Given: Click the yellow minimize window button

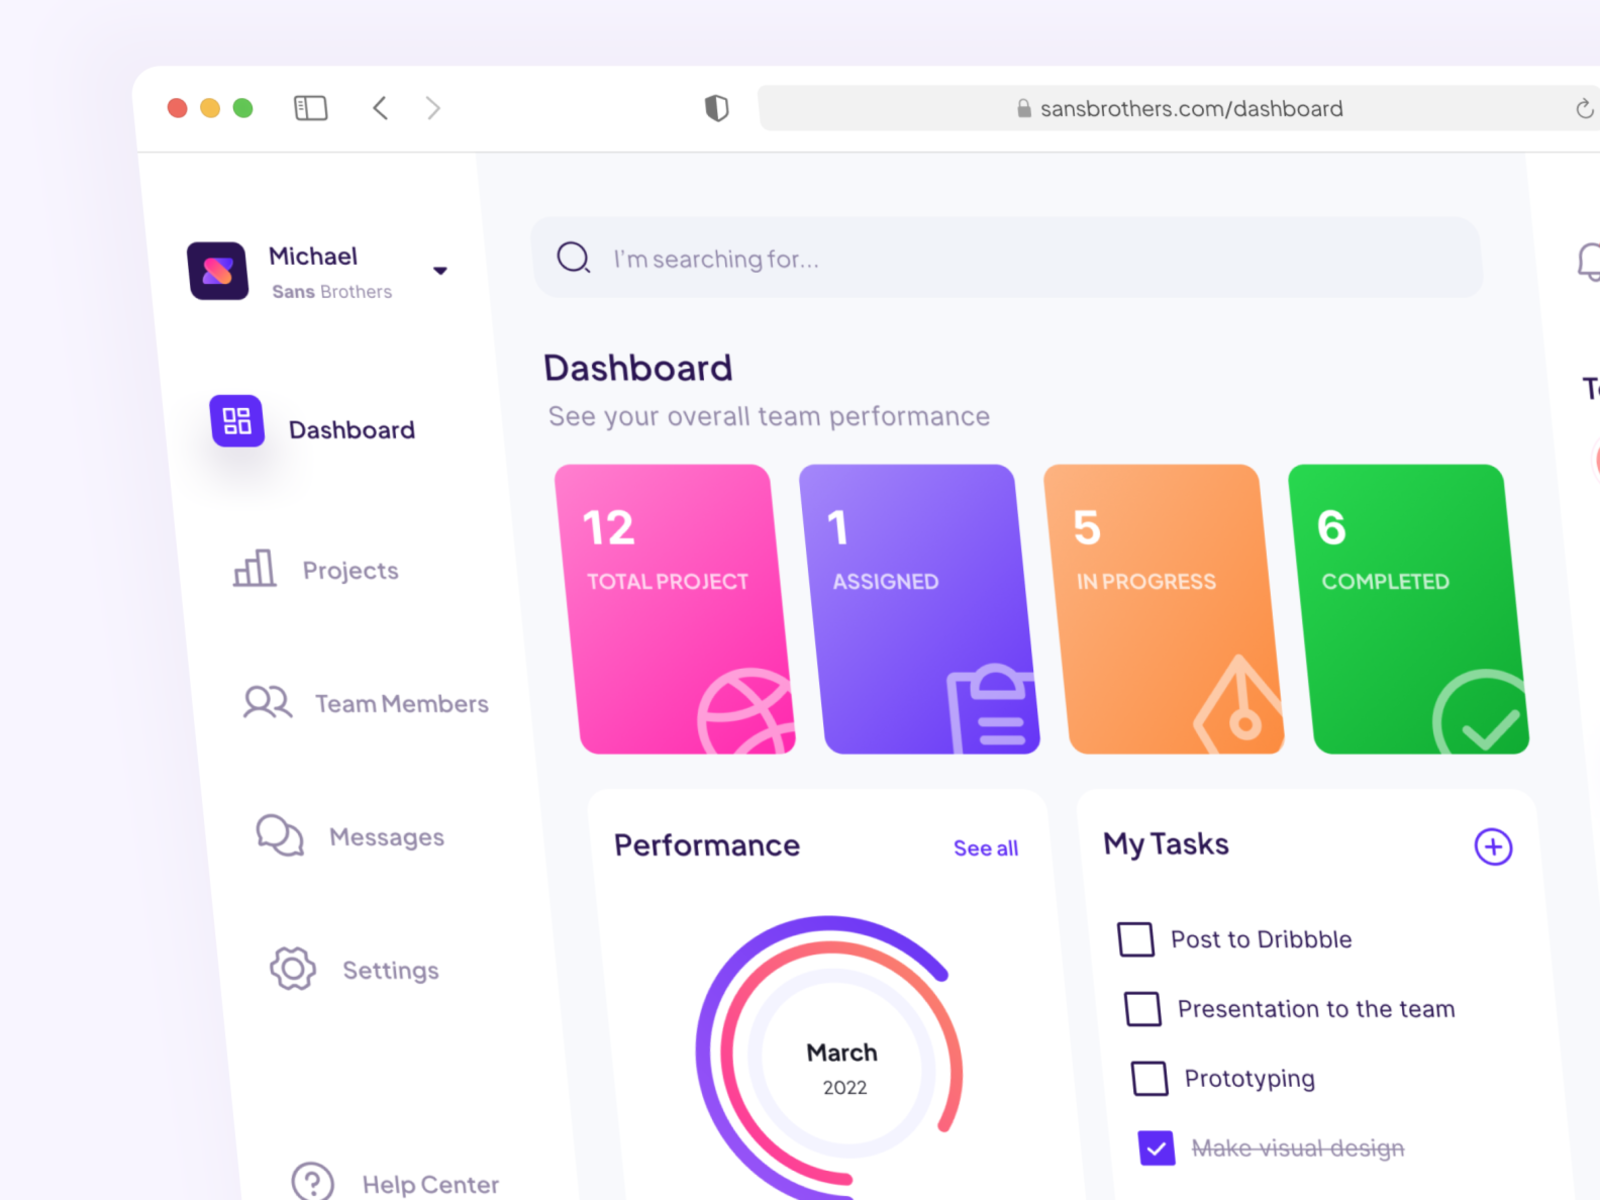Looking at the screenshot, I should coord(210,108).
